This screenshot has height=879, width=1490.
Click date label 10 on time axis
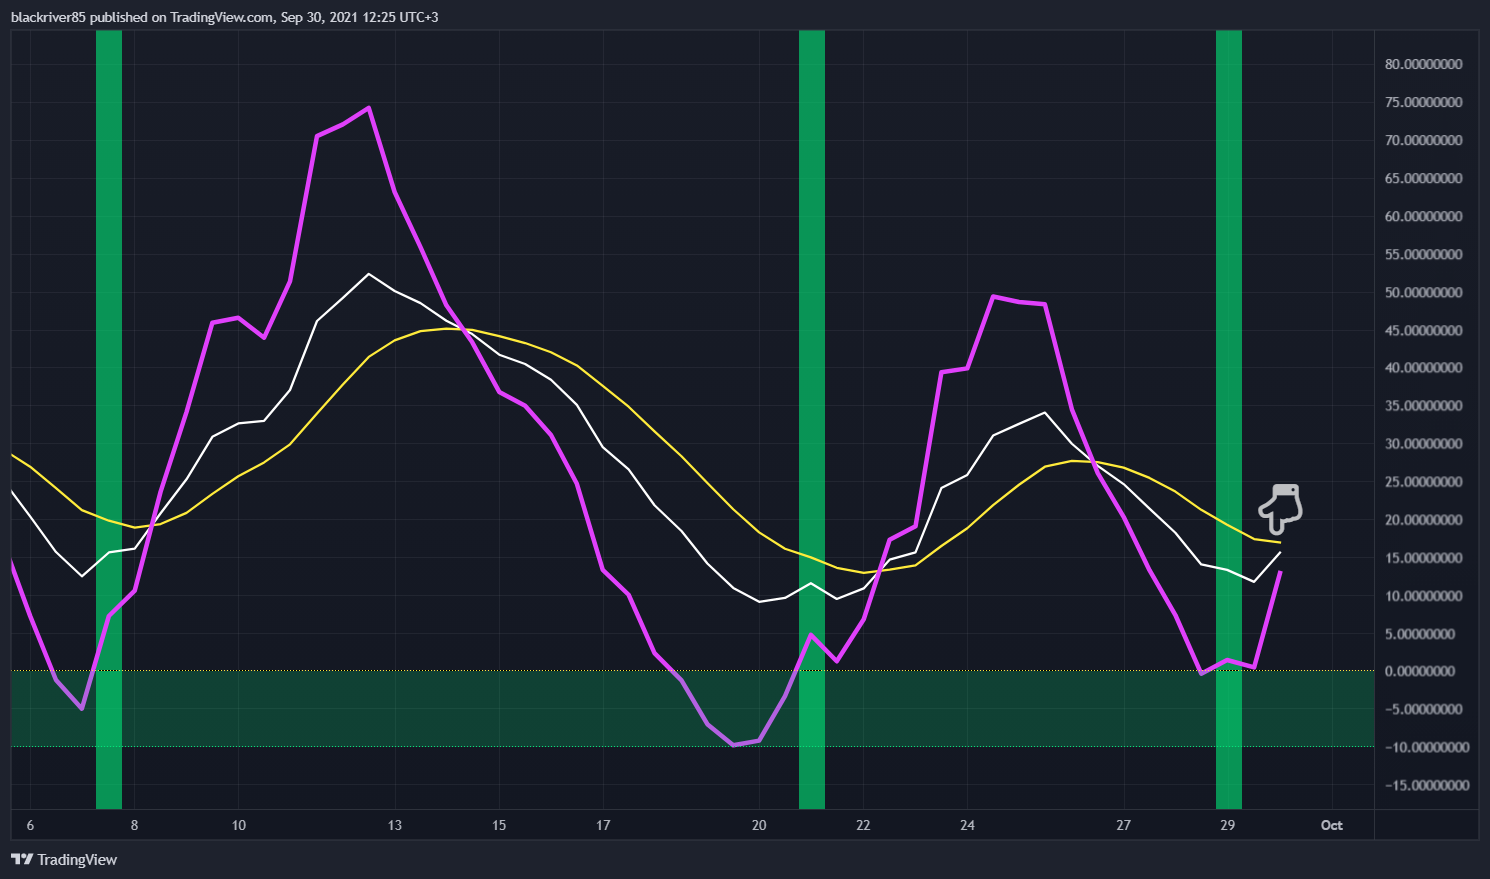tap(238, 825)
